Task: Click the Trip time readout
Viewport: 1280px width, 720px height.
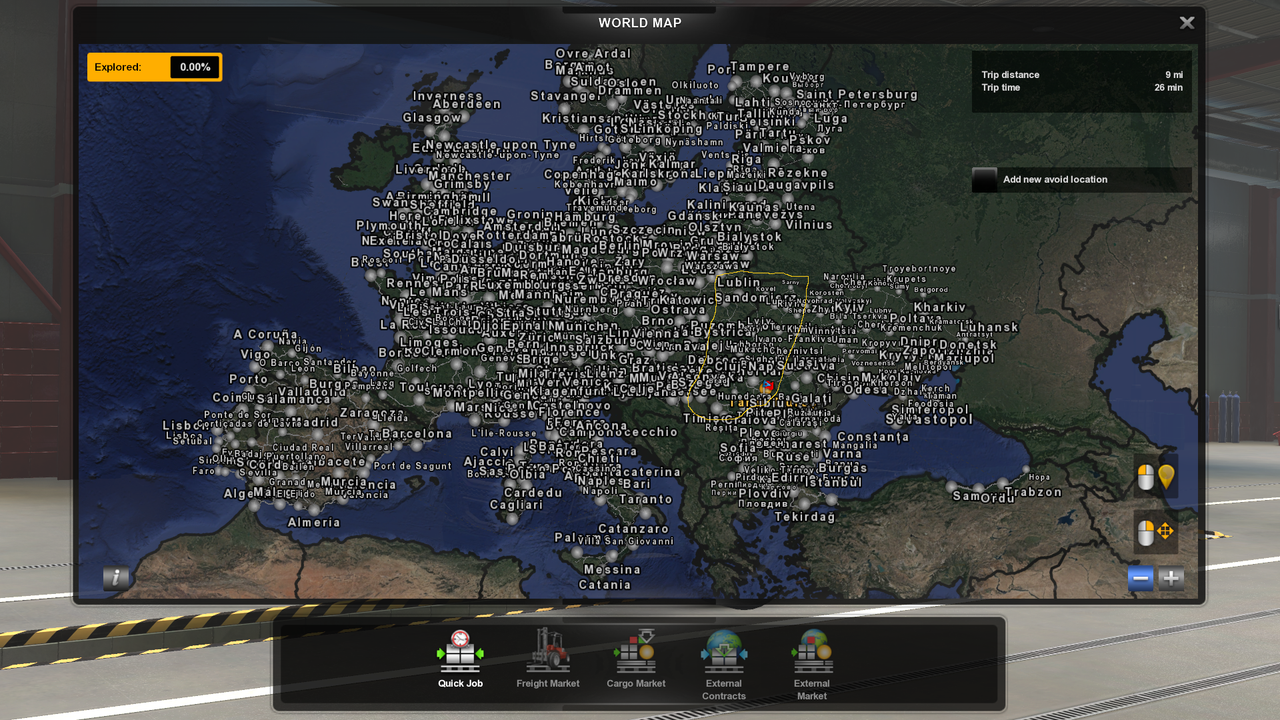Action: tap(1082, 88)
